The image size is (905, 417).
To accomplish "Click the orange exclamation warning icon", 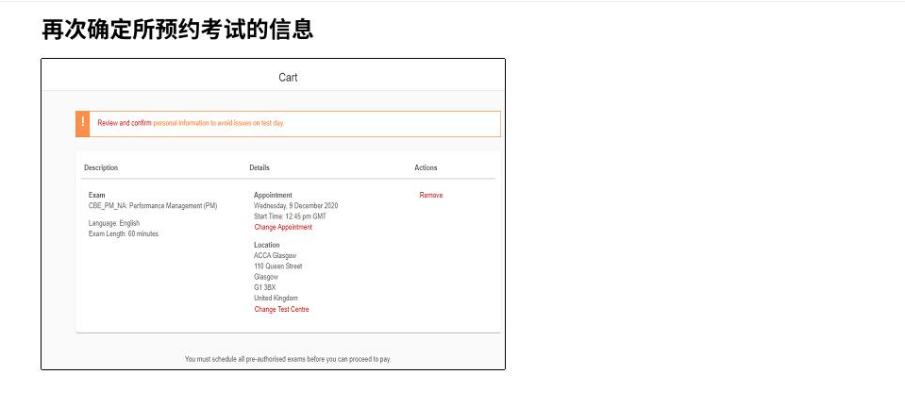I will (83, 123).
